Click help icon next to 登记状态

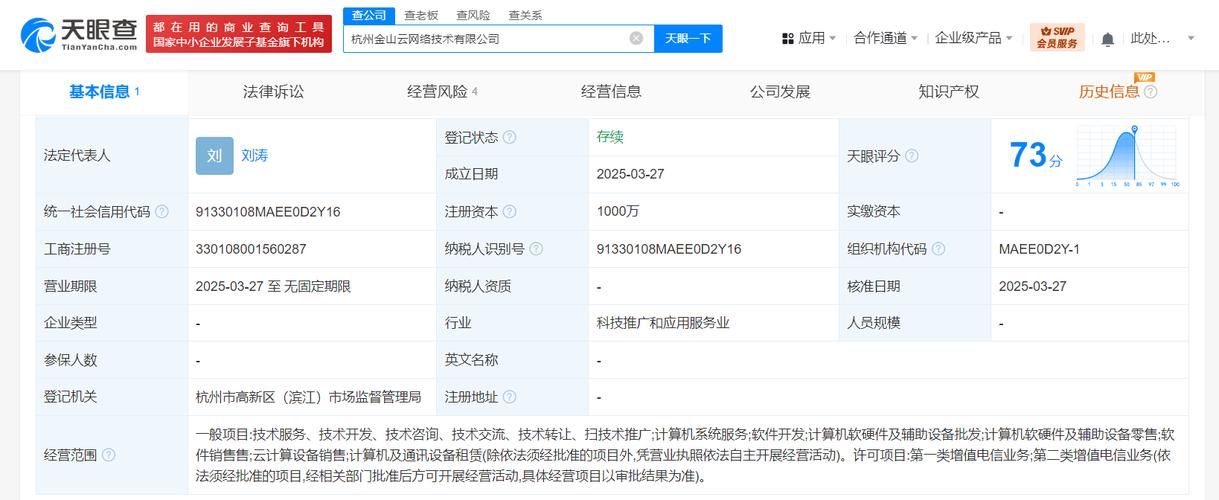point(510,138)
